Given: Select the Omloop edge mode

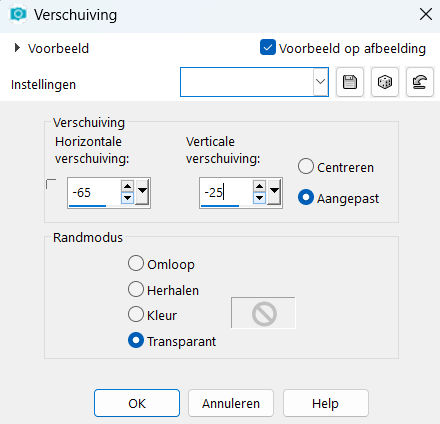Looking at the screenshot, I should click(136, 263).
